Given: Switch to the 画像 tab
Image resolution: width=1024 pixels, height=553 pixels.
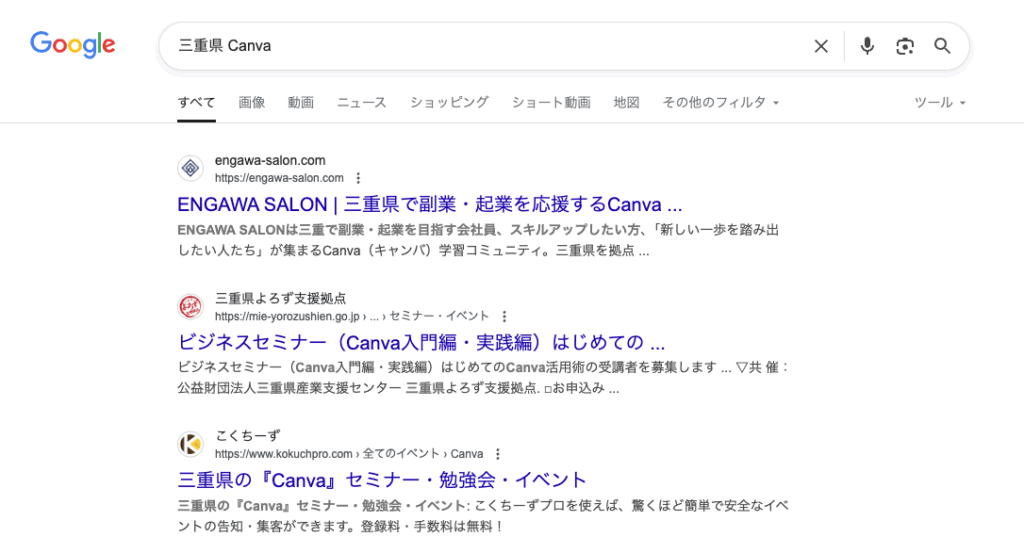Looking at the screenshot, I should (x=251, y=103).
